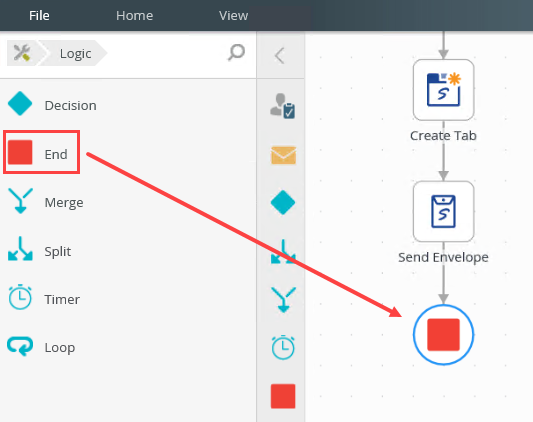Click the Create Tab step label
This screenshot has width=533, height=422.
point(443,136)
